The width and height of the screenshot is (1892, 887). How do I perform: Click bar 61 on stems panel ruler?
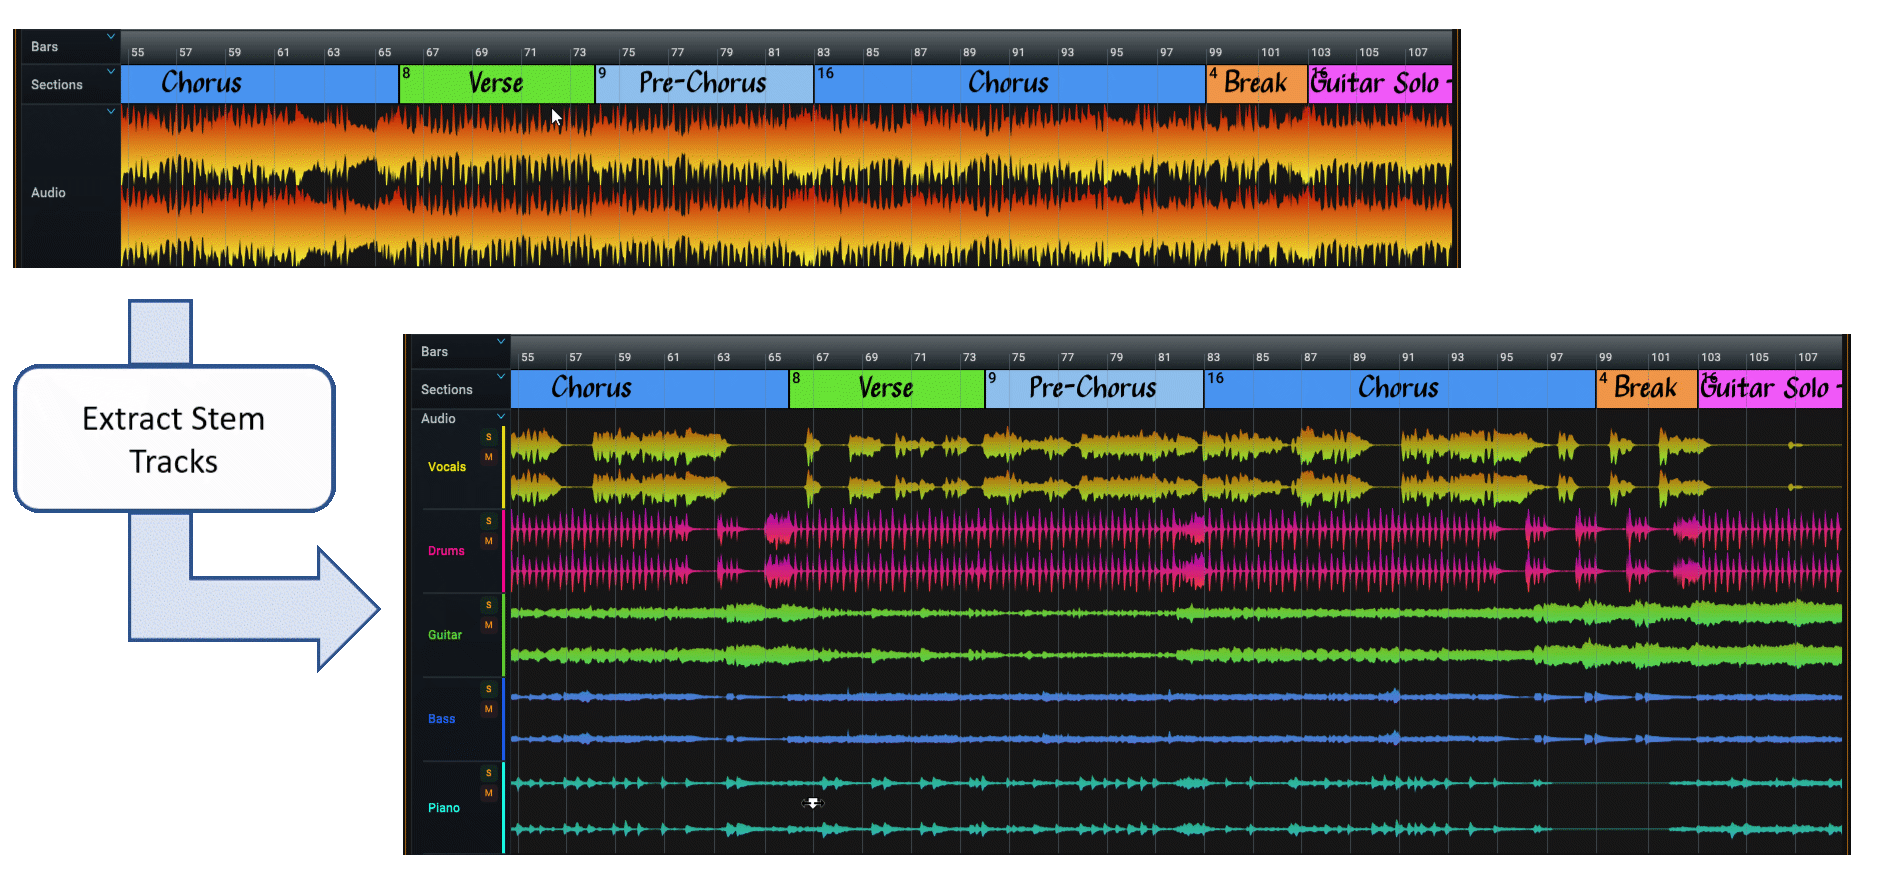pos(673,357)
